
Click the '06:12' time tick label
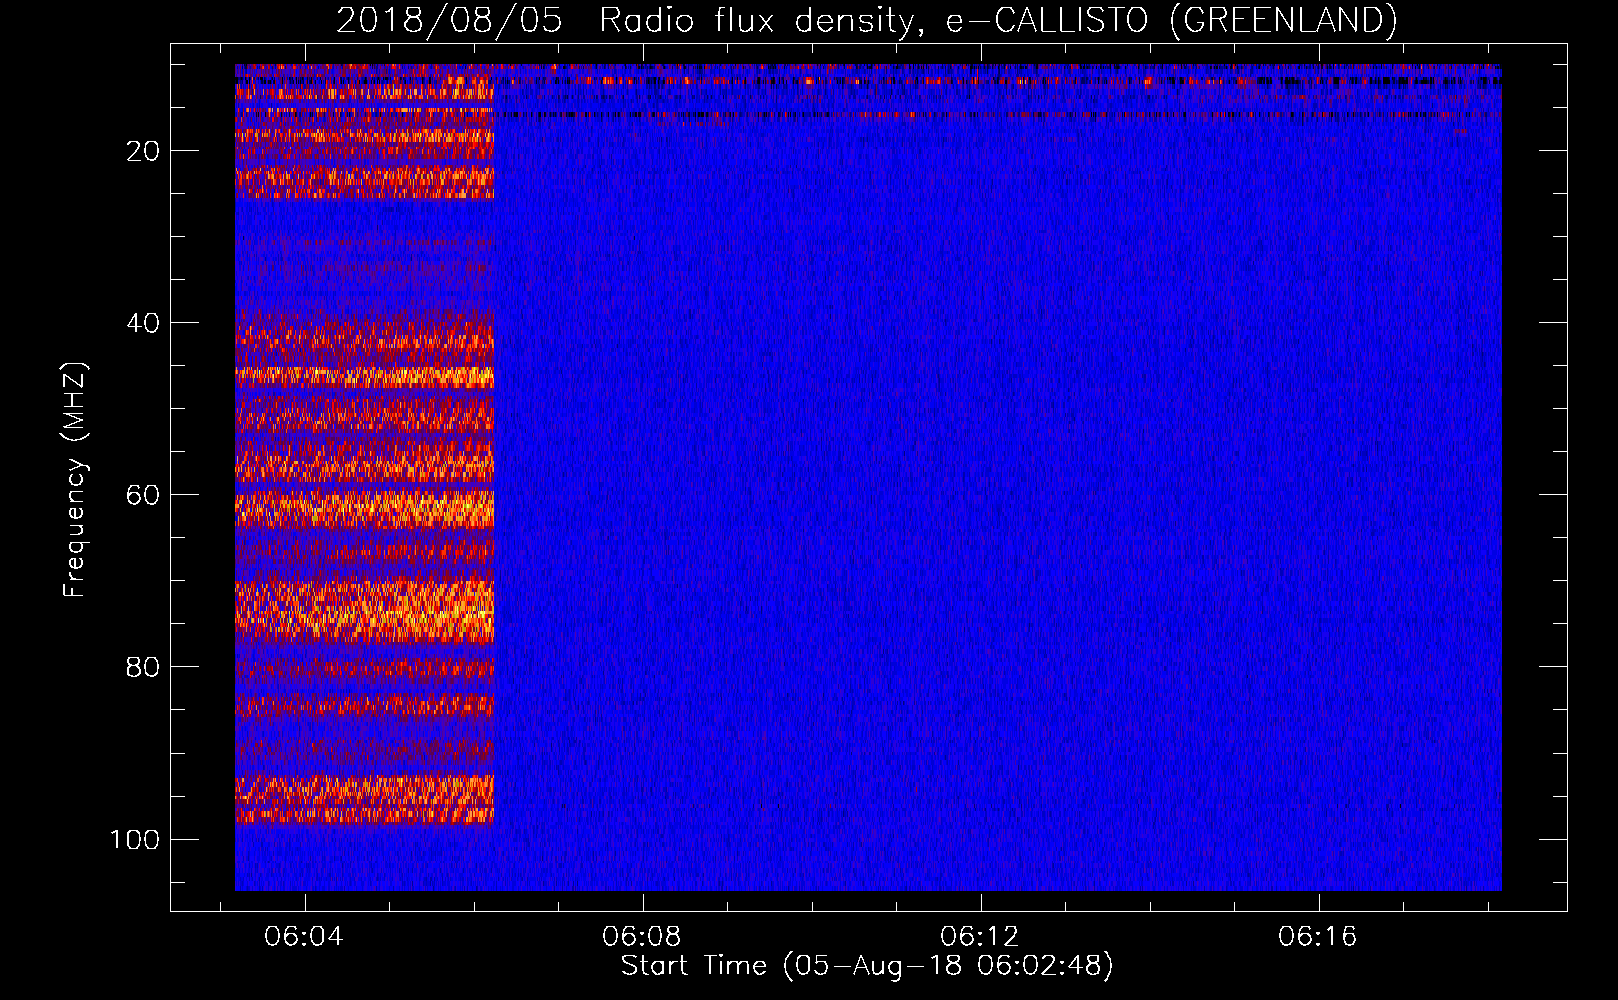tap(980, 937)
